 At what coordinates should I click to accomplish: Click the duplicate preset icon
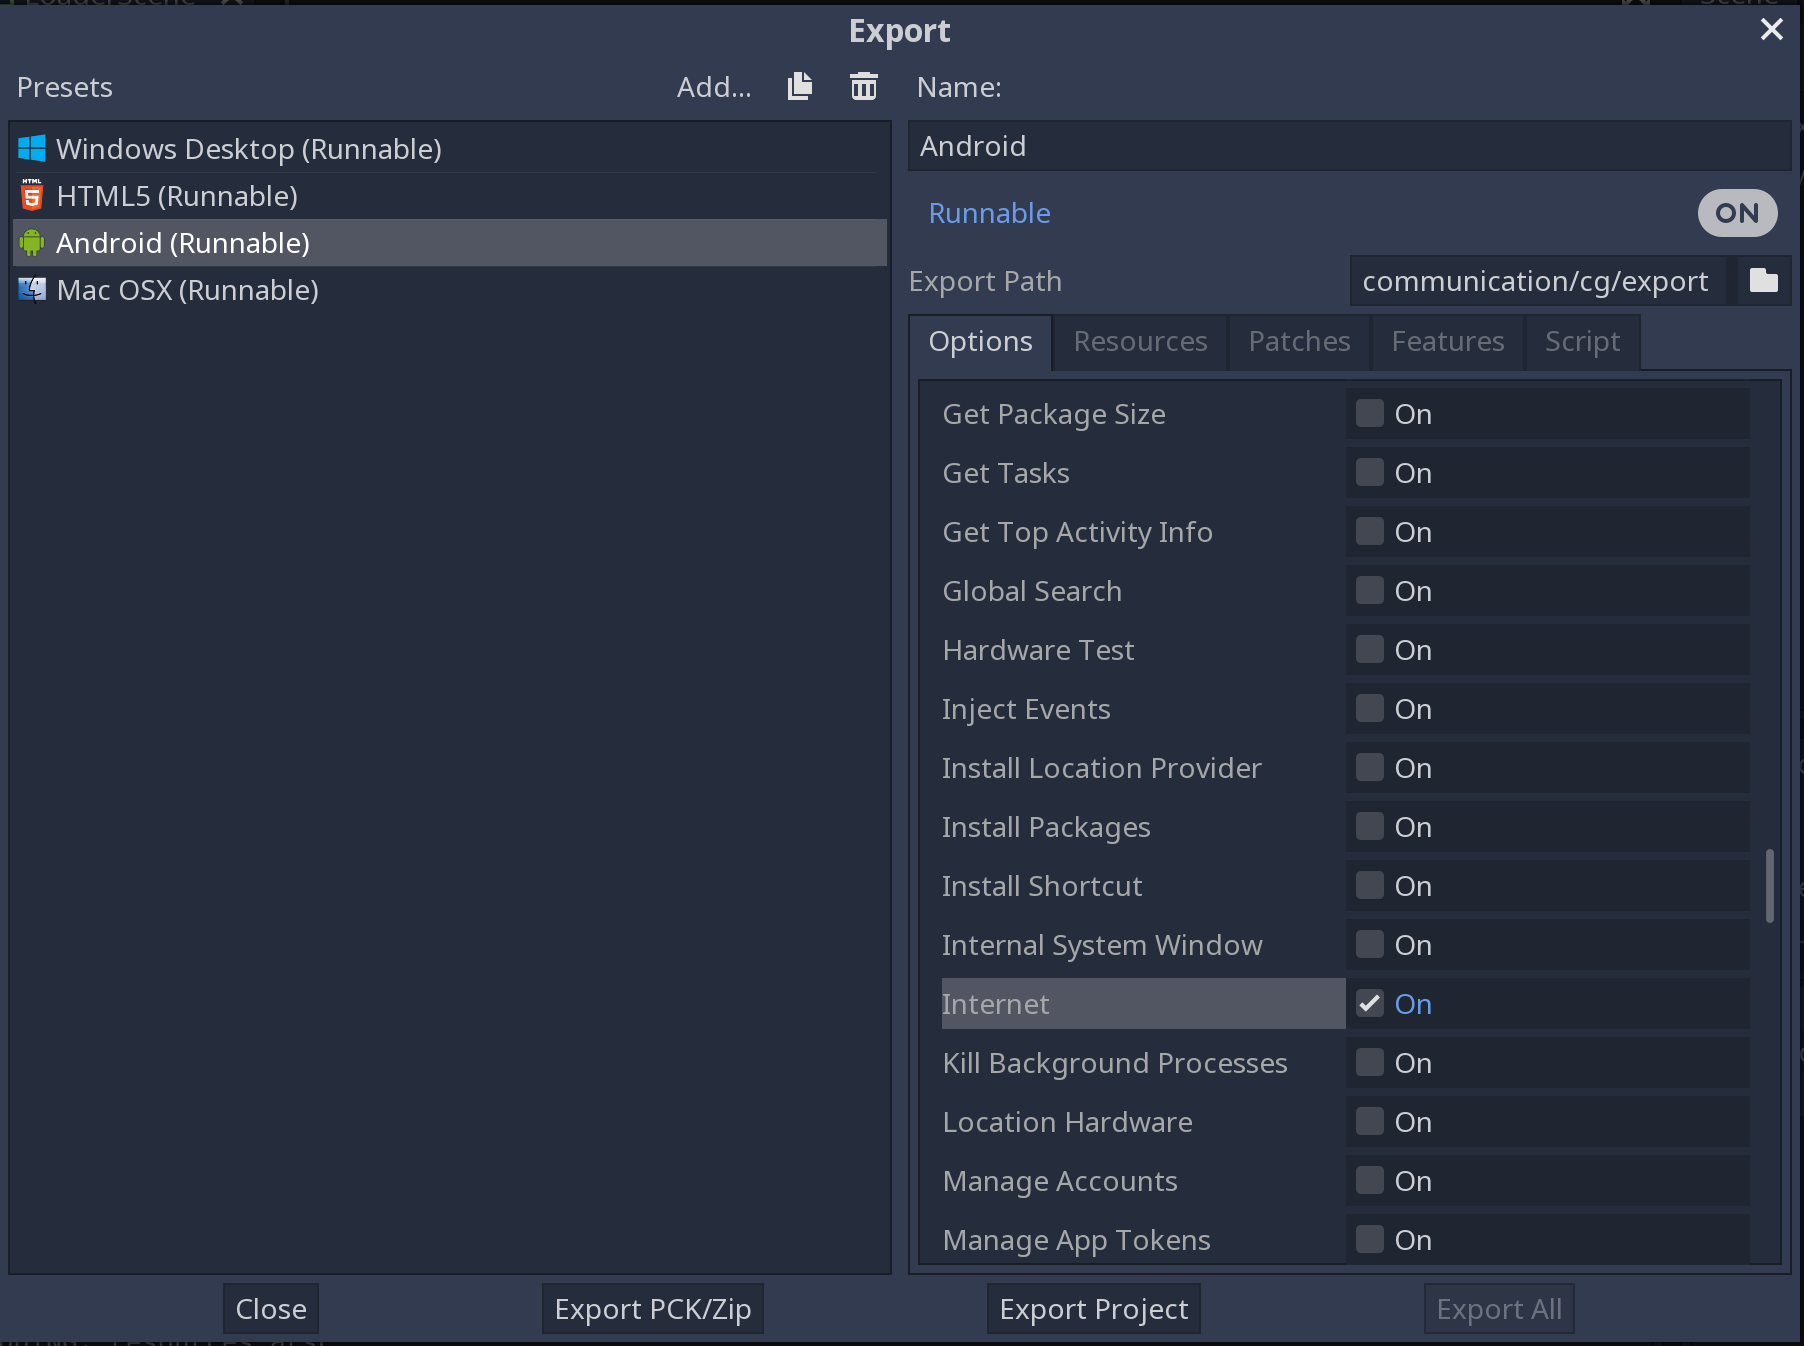click(x=800, y=86)
